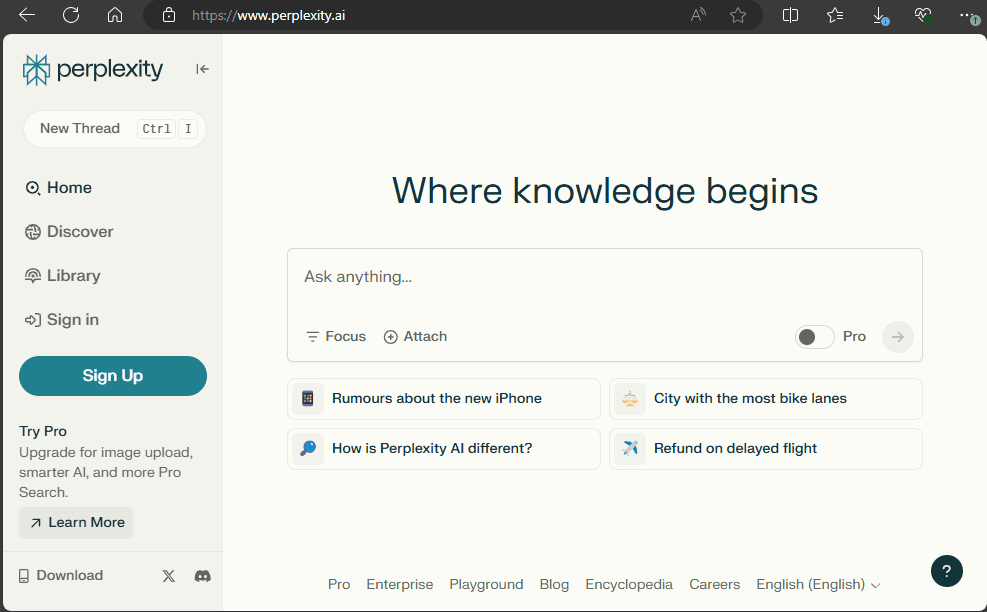Open the help question mark button
The image size is (987, 612).
947,571
